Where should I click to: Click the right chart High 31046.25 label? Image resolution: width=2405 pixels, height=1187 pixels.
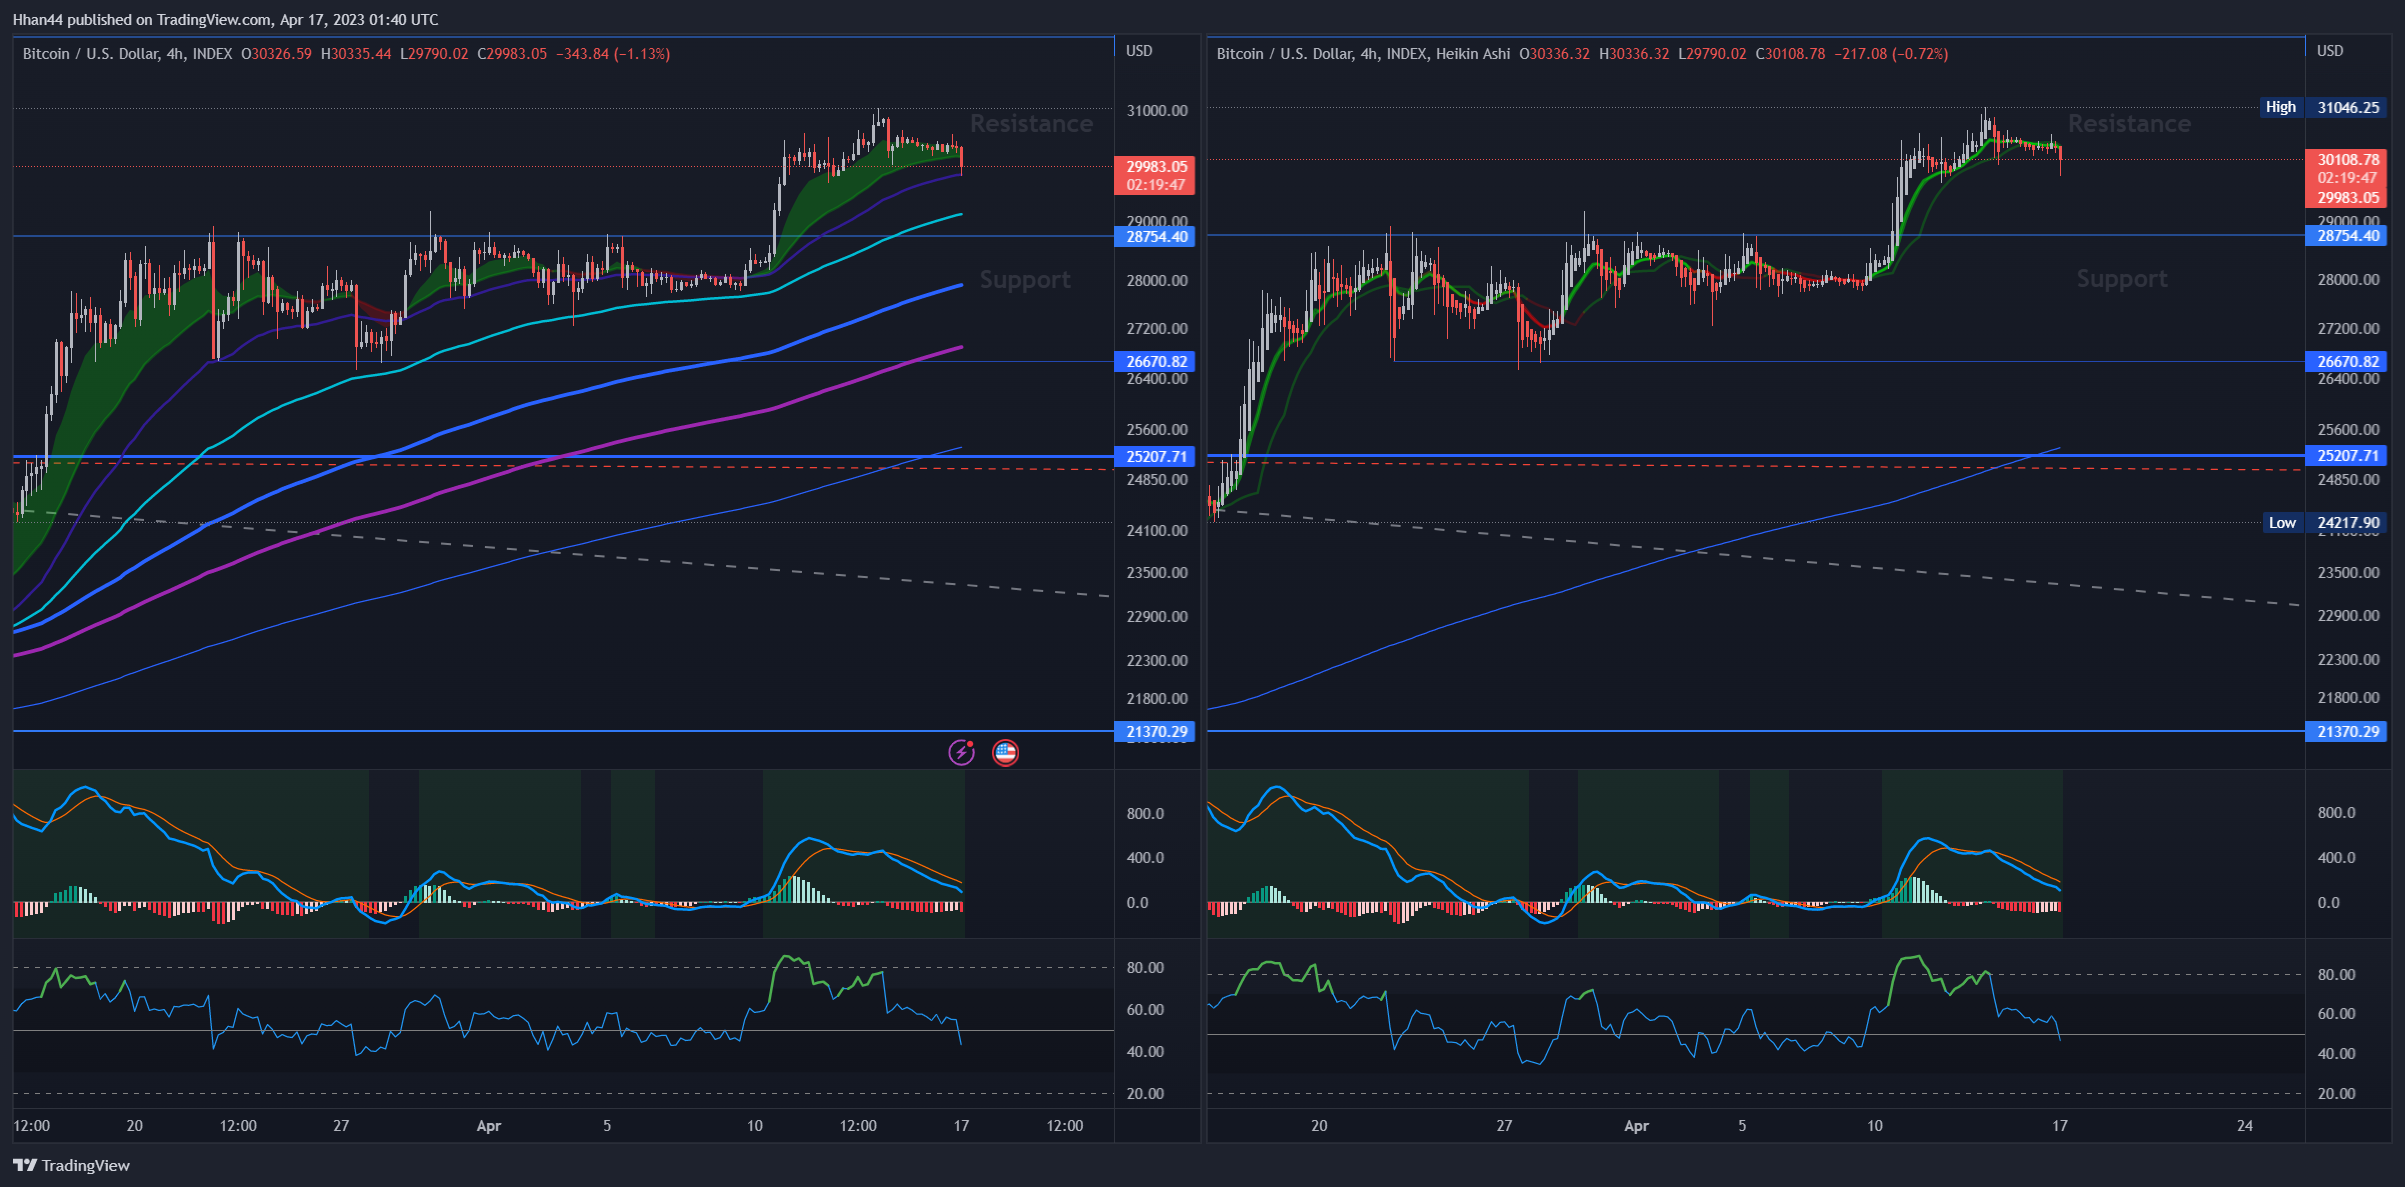click(2324, 107)
